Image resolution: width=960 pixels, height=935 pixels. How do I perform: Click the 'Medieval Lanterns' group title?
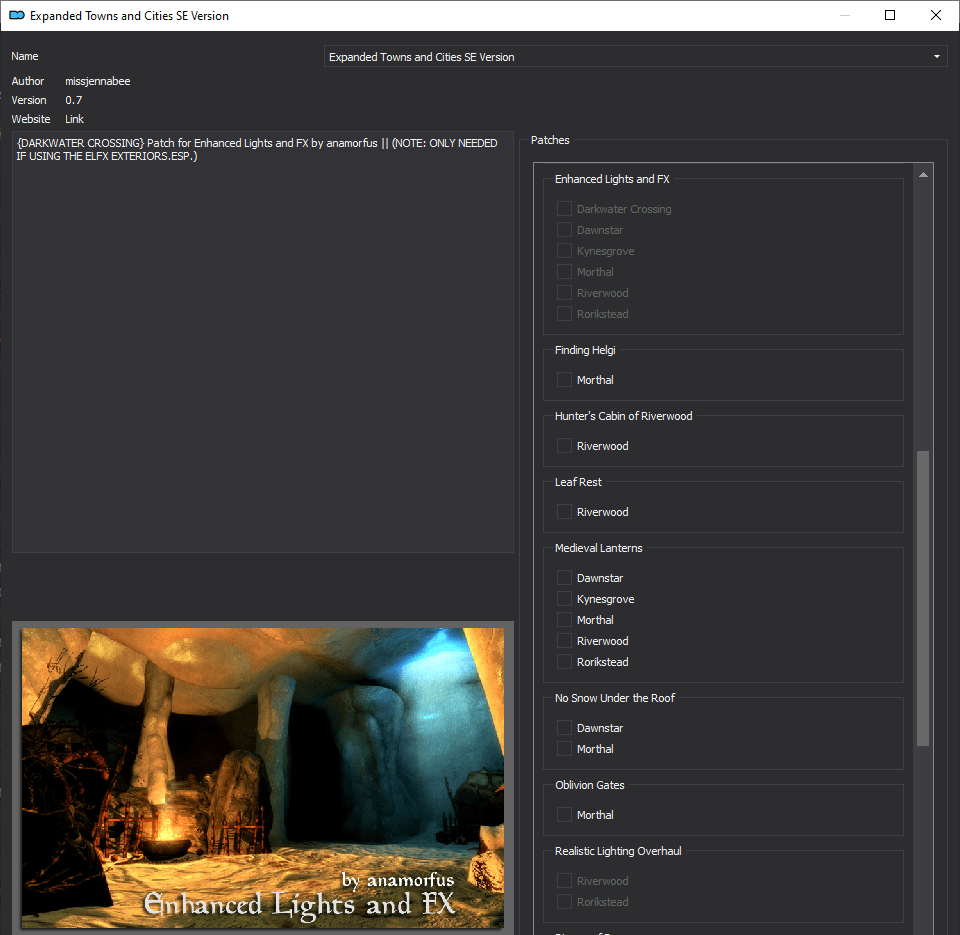598,548
